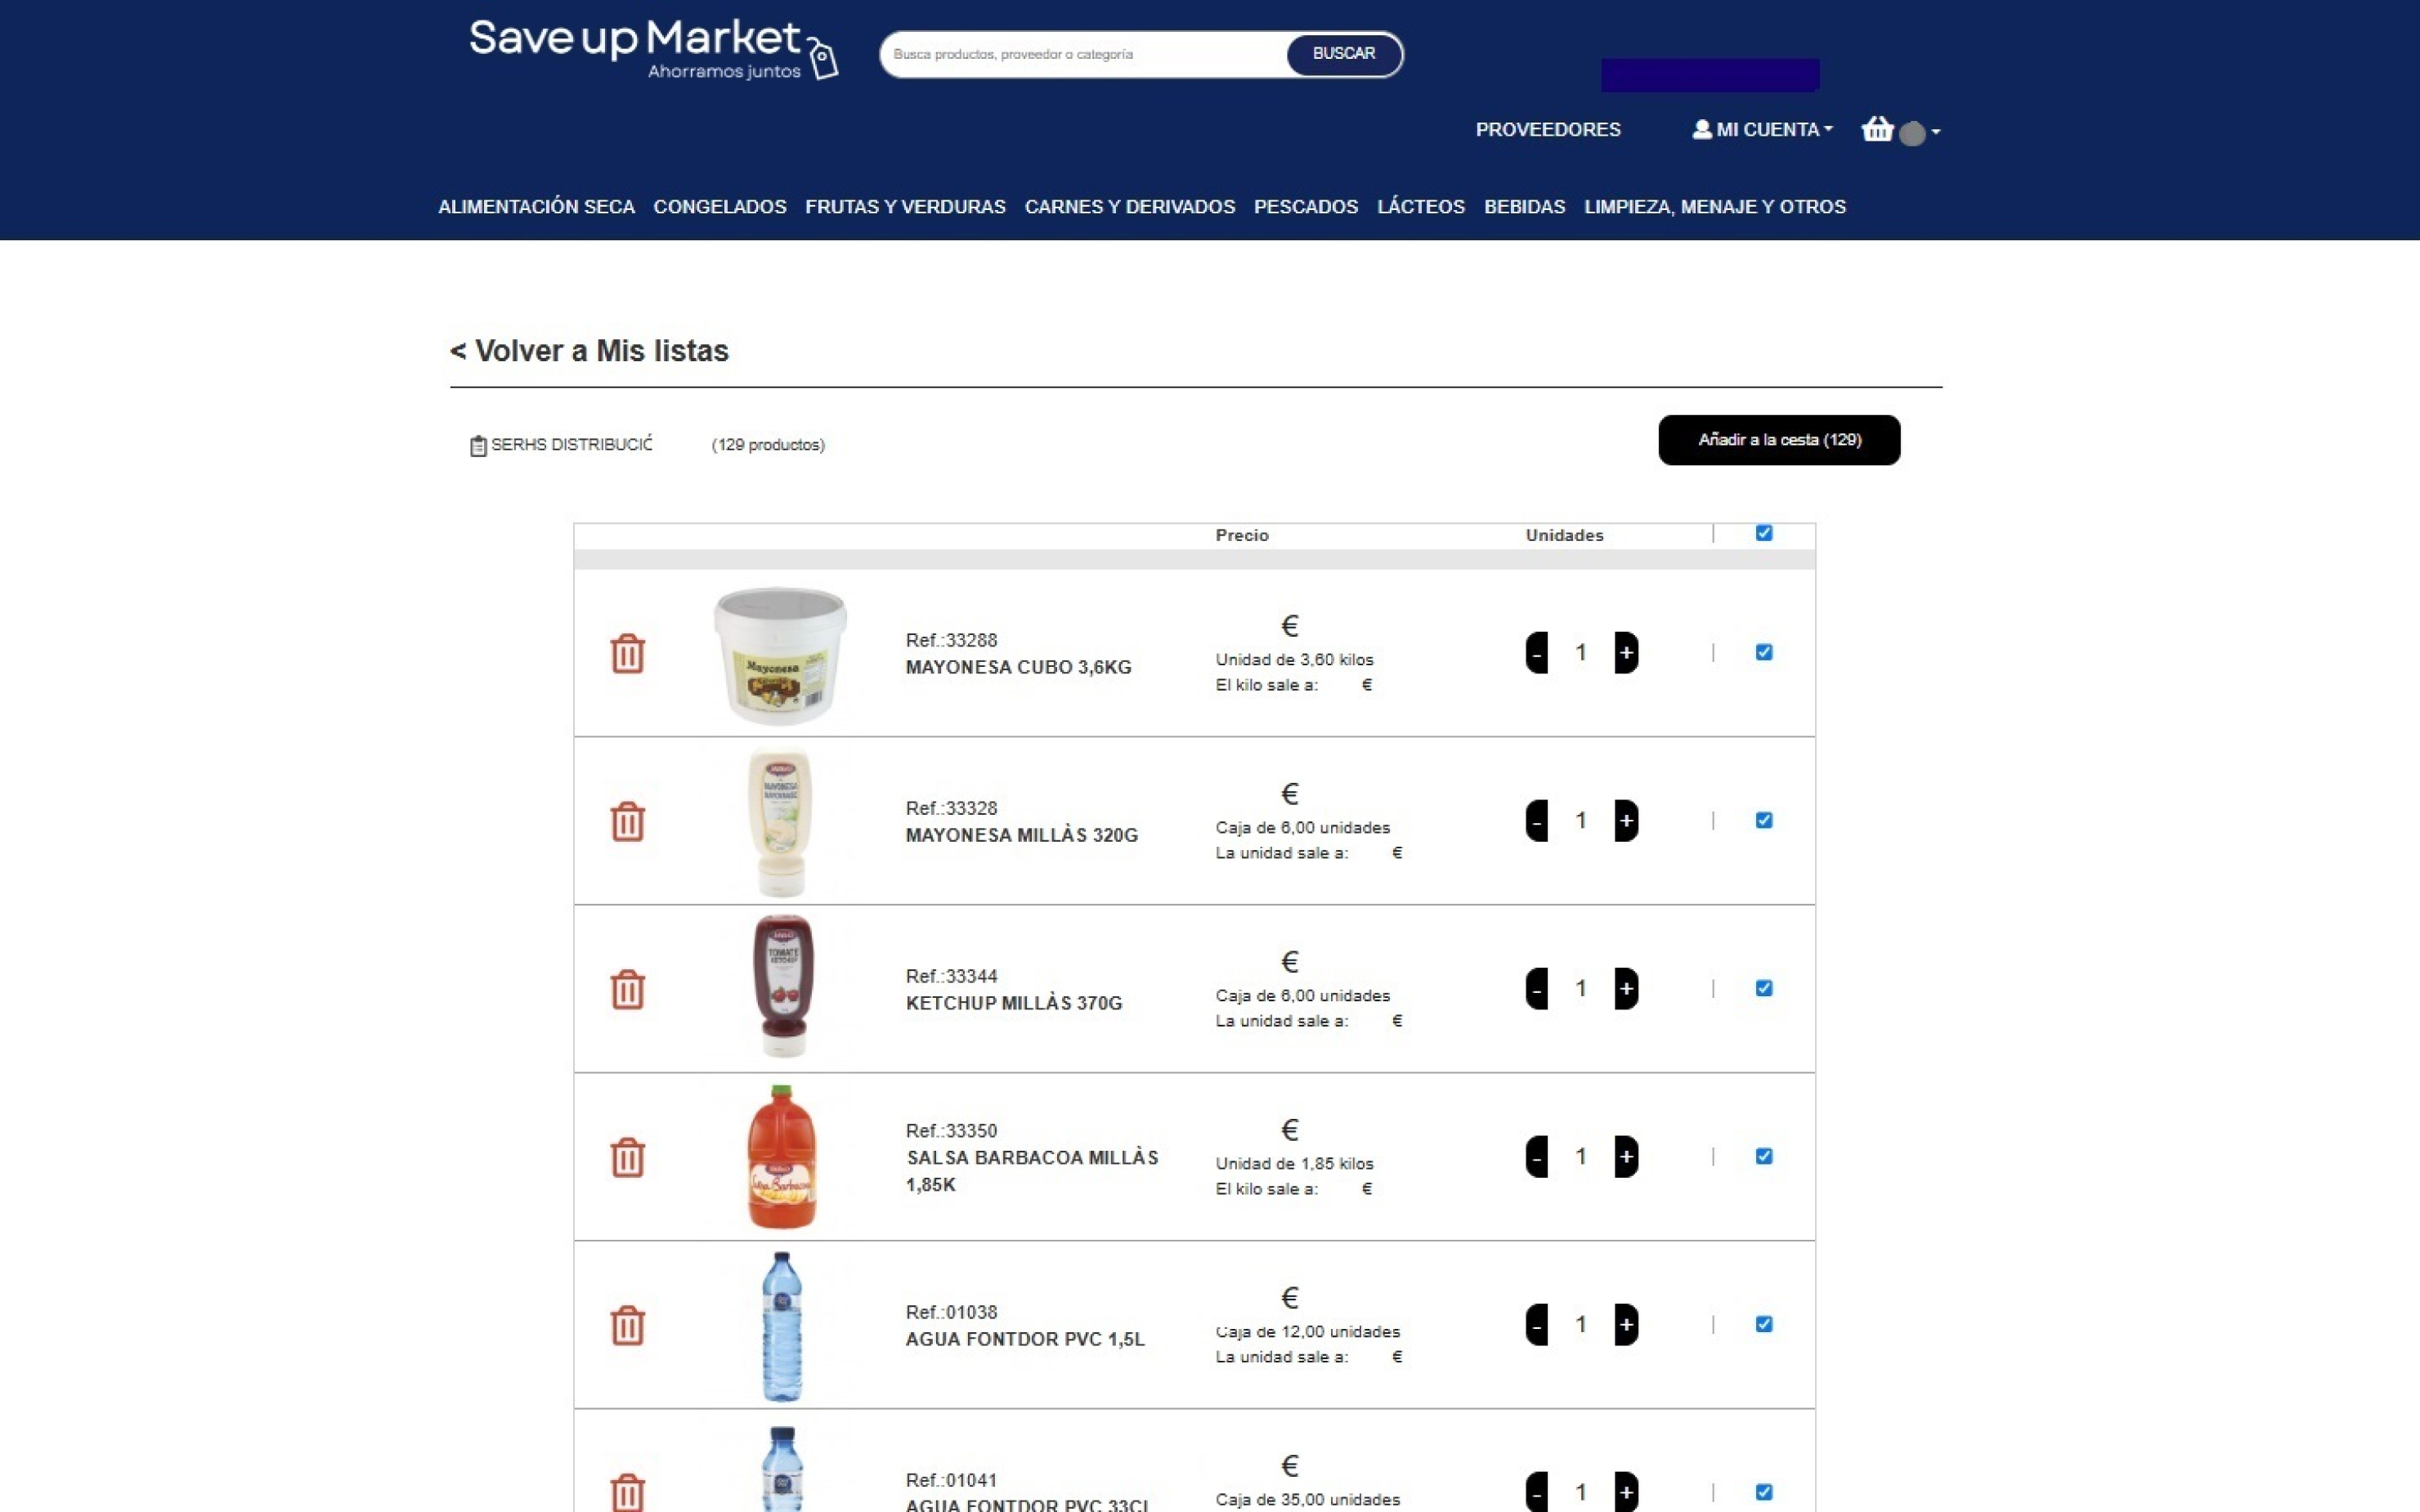2420x1512 pixels.
Task: Click the BUSCAR search button
Action: click(x=1343, y=54)
